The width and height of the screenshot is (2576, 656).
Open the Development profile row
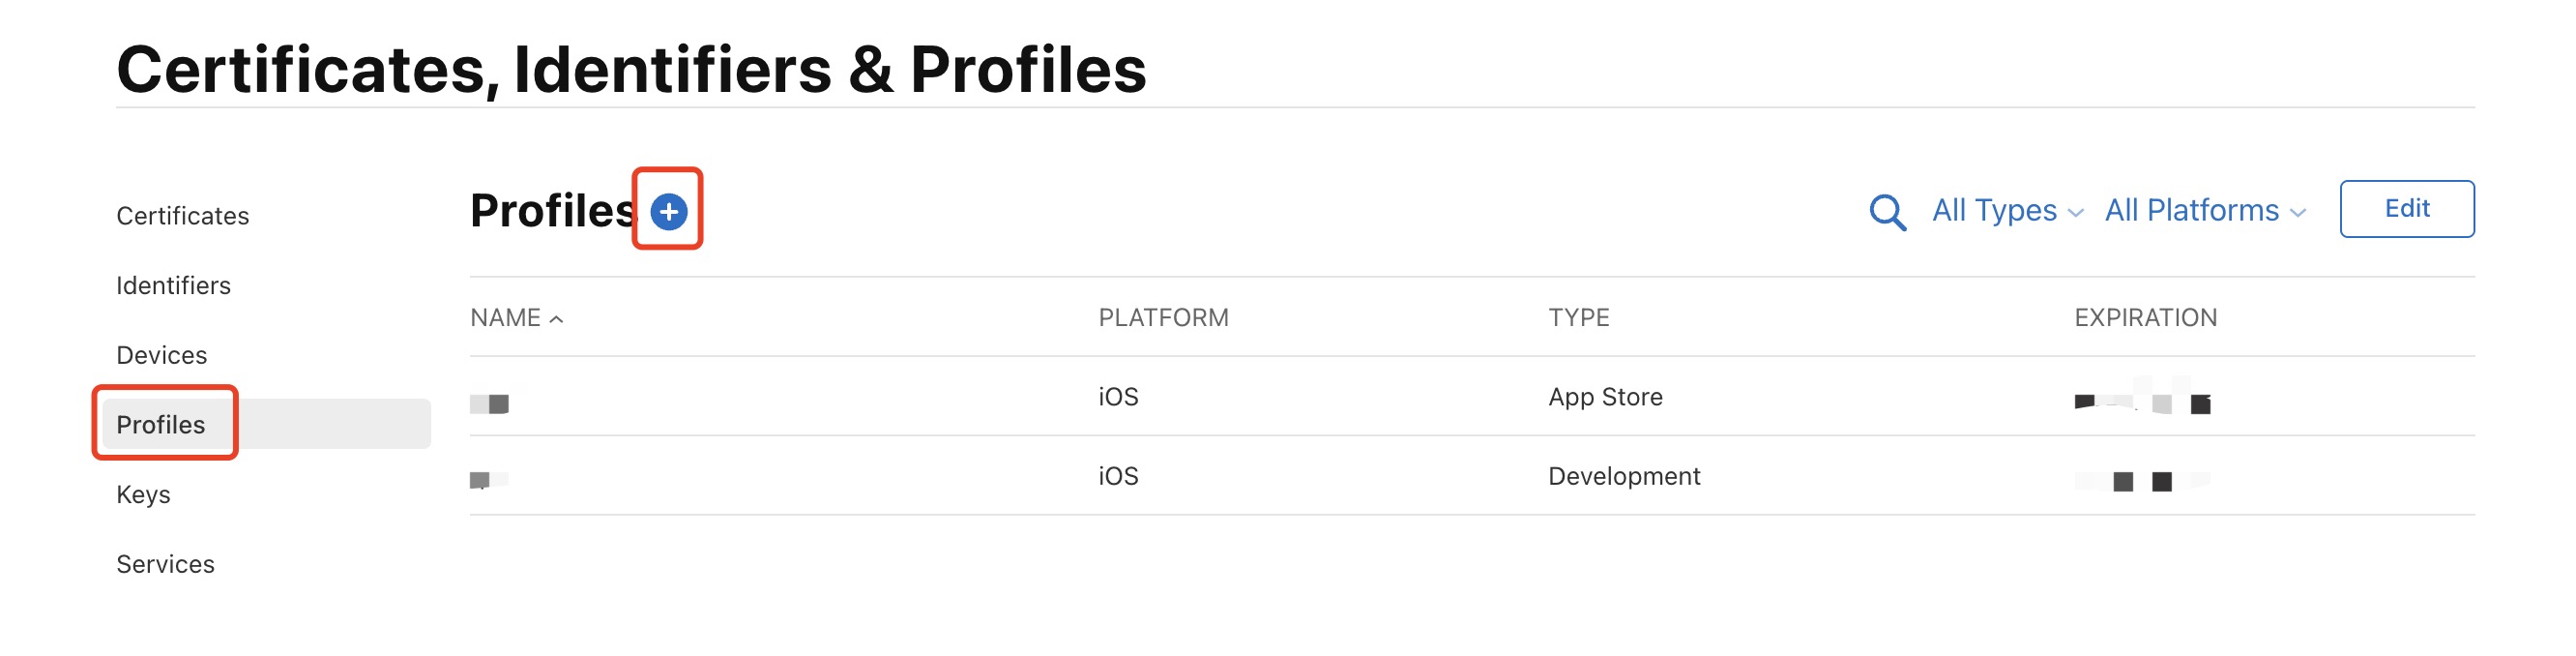pyautogui.click(x=1623, y=476)
